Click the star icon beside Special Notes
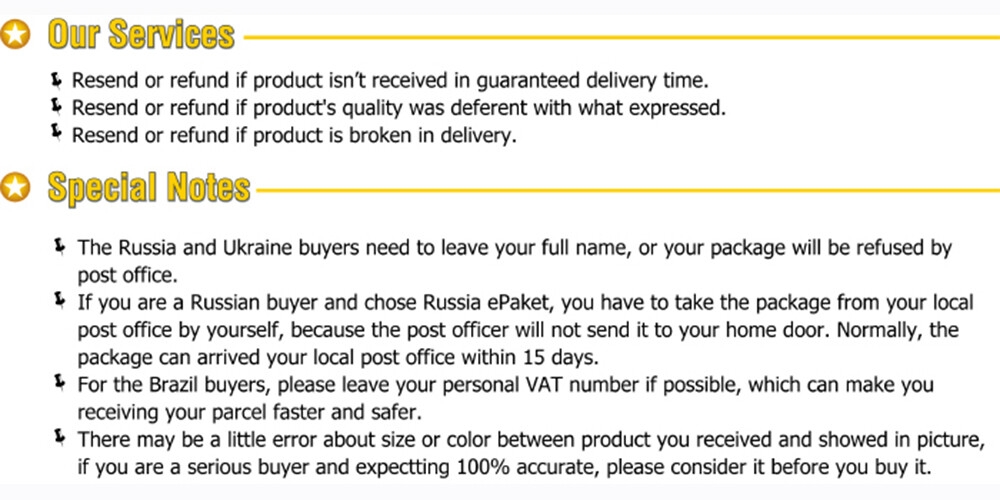 15,187
